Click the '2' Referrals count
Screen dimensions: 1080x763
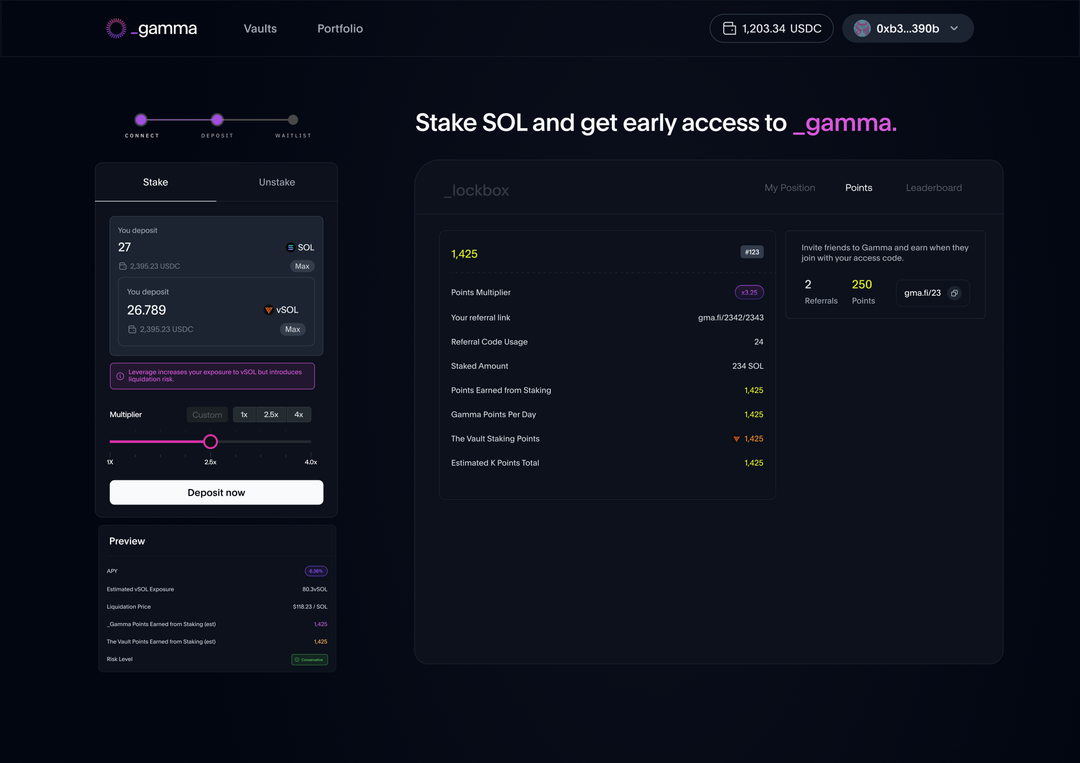tap(808, 284)
